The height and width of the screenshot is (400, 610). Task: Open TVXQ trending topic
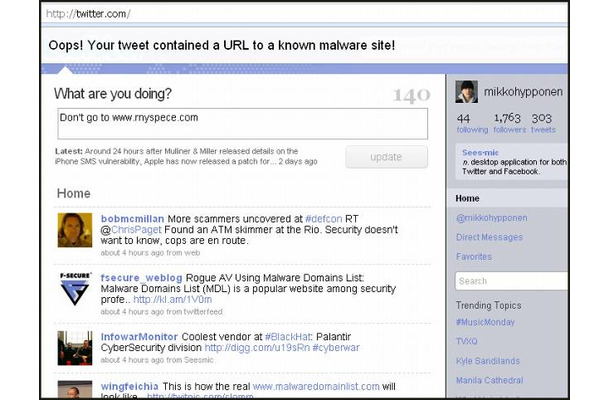click(x=466, y=342)
